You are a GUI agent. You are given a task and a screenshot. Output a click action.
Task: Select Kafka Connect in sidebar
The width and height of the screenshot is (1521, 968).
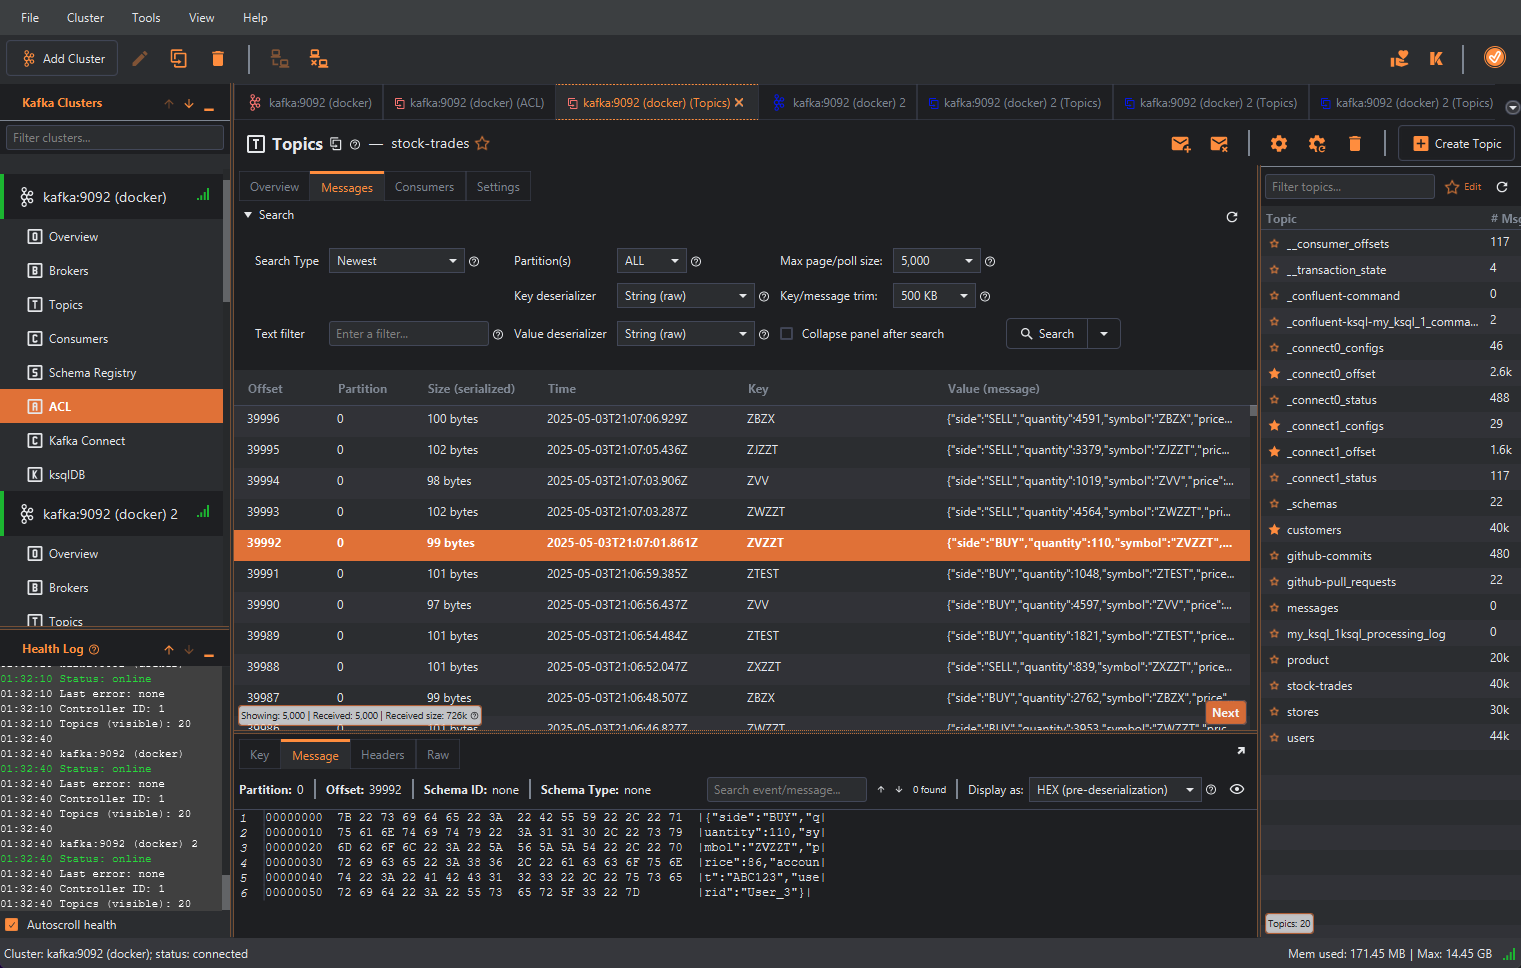[87, 441]
